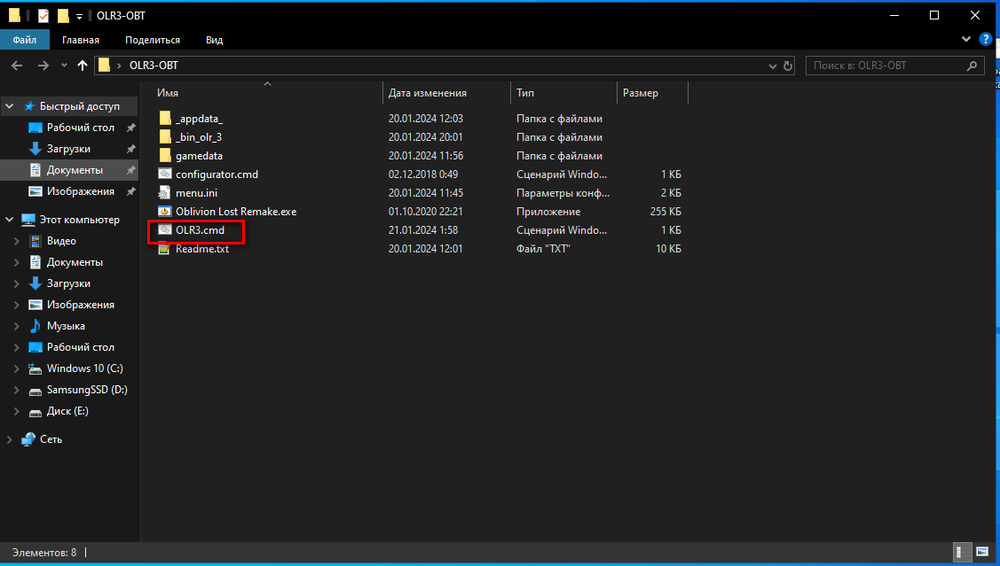Click the search box for OLR3-OBT
This screenshot has height=566, width=1000.
[888, 65]
